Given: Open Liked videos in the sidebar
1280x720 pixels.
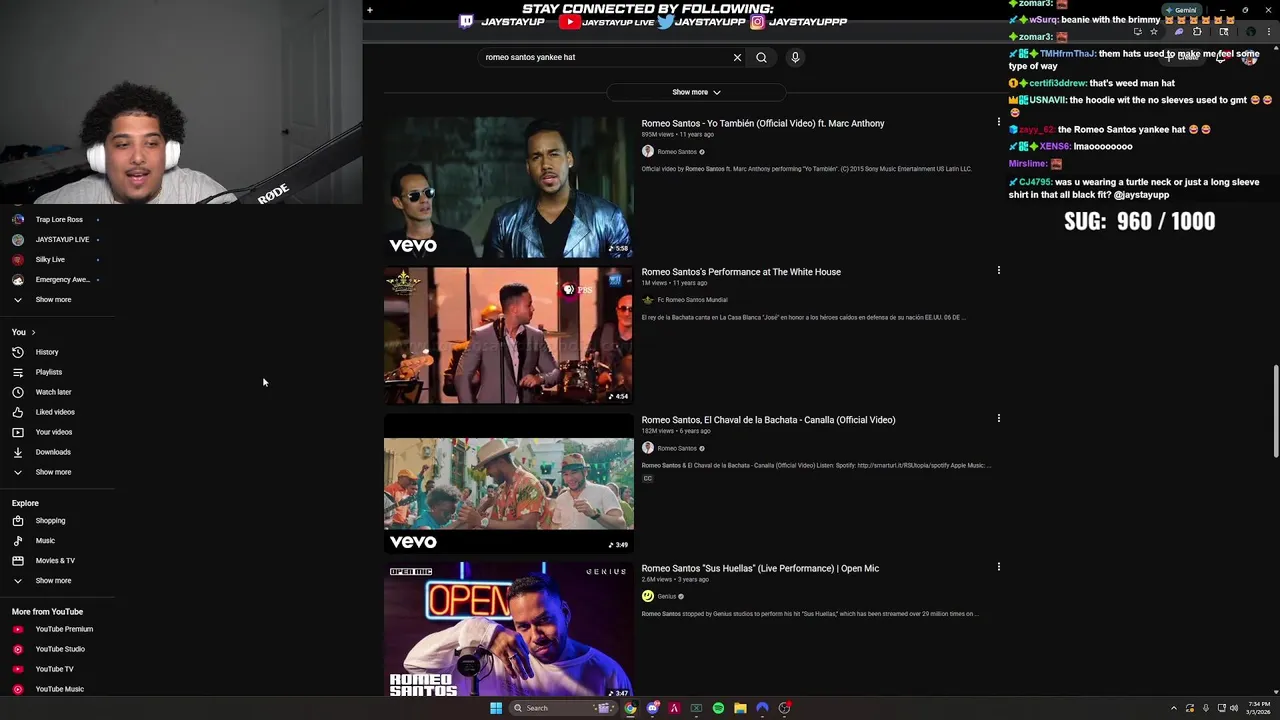Looking at the screenshot, I should 55,412.
